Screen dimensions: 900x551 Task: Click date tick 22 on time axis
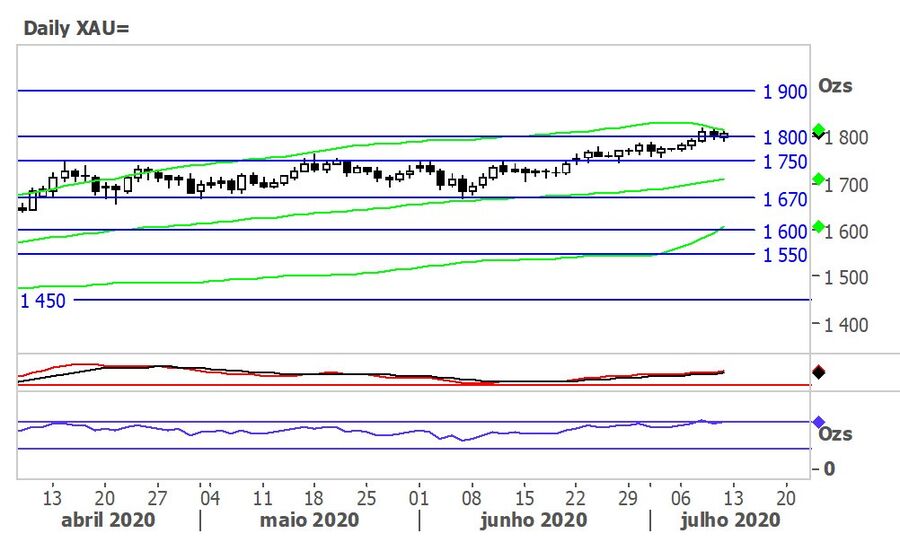[575, 498]
